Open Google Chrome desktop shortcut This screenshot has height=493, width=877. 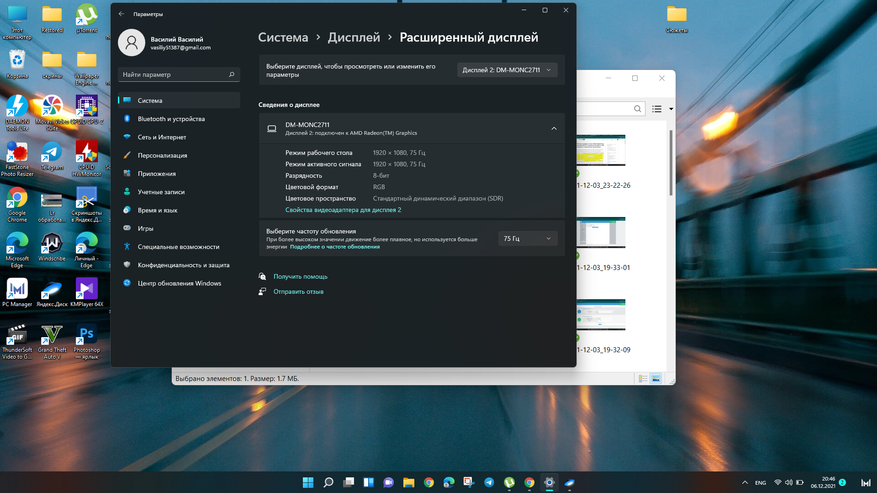click(17, 200)
